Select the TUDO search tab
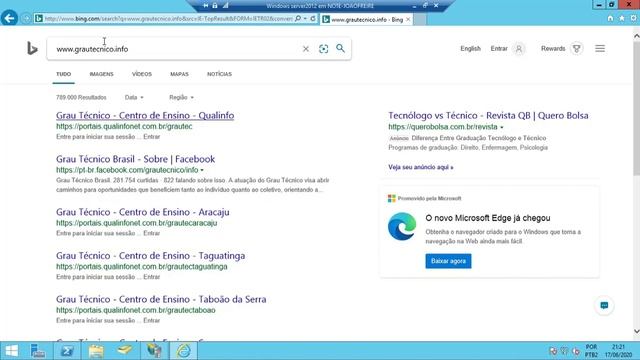 [x=63, y=74]
